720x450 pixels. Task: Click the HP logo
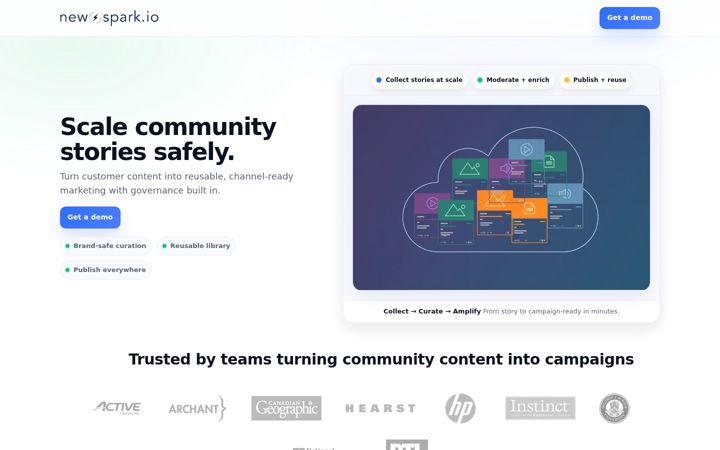click(x=460, y=408)
